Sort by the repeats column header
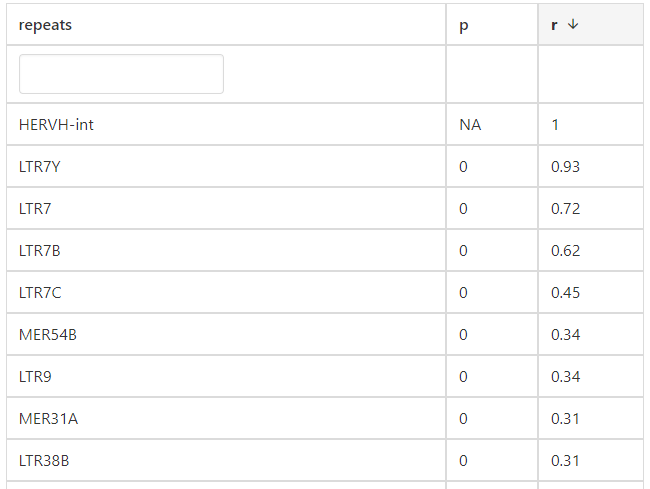This screenshot has height=489, width=650. coord(45,25)
